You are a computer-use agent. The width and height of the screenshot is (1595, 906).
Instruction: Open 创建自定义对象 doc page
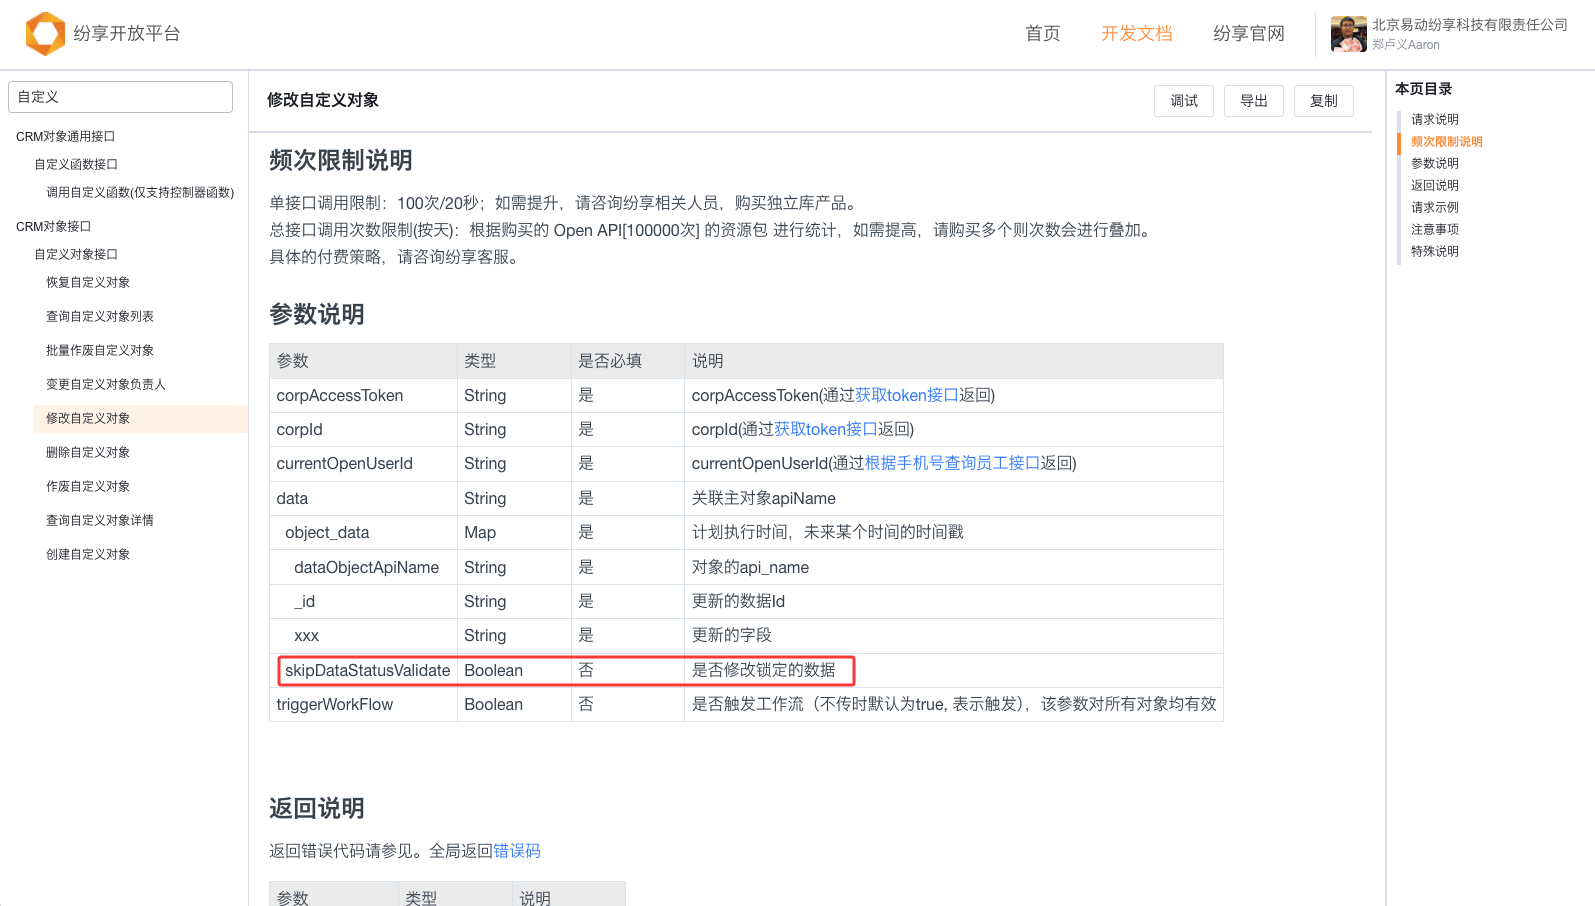tap(88, 555)
